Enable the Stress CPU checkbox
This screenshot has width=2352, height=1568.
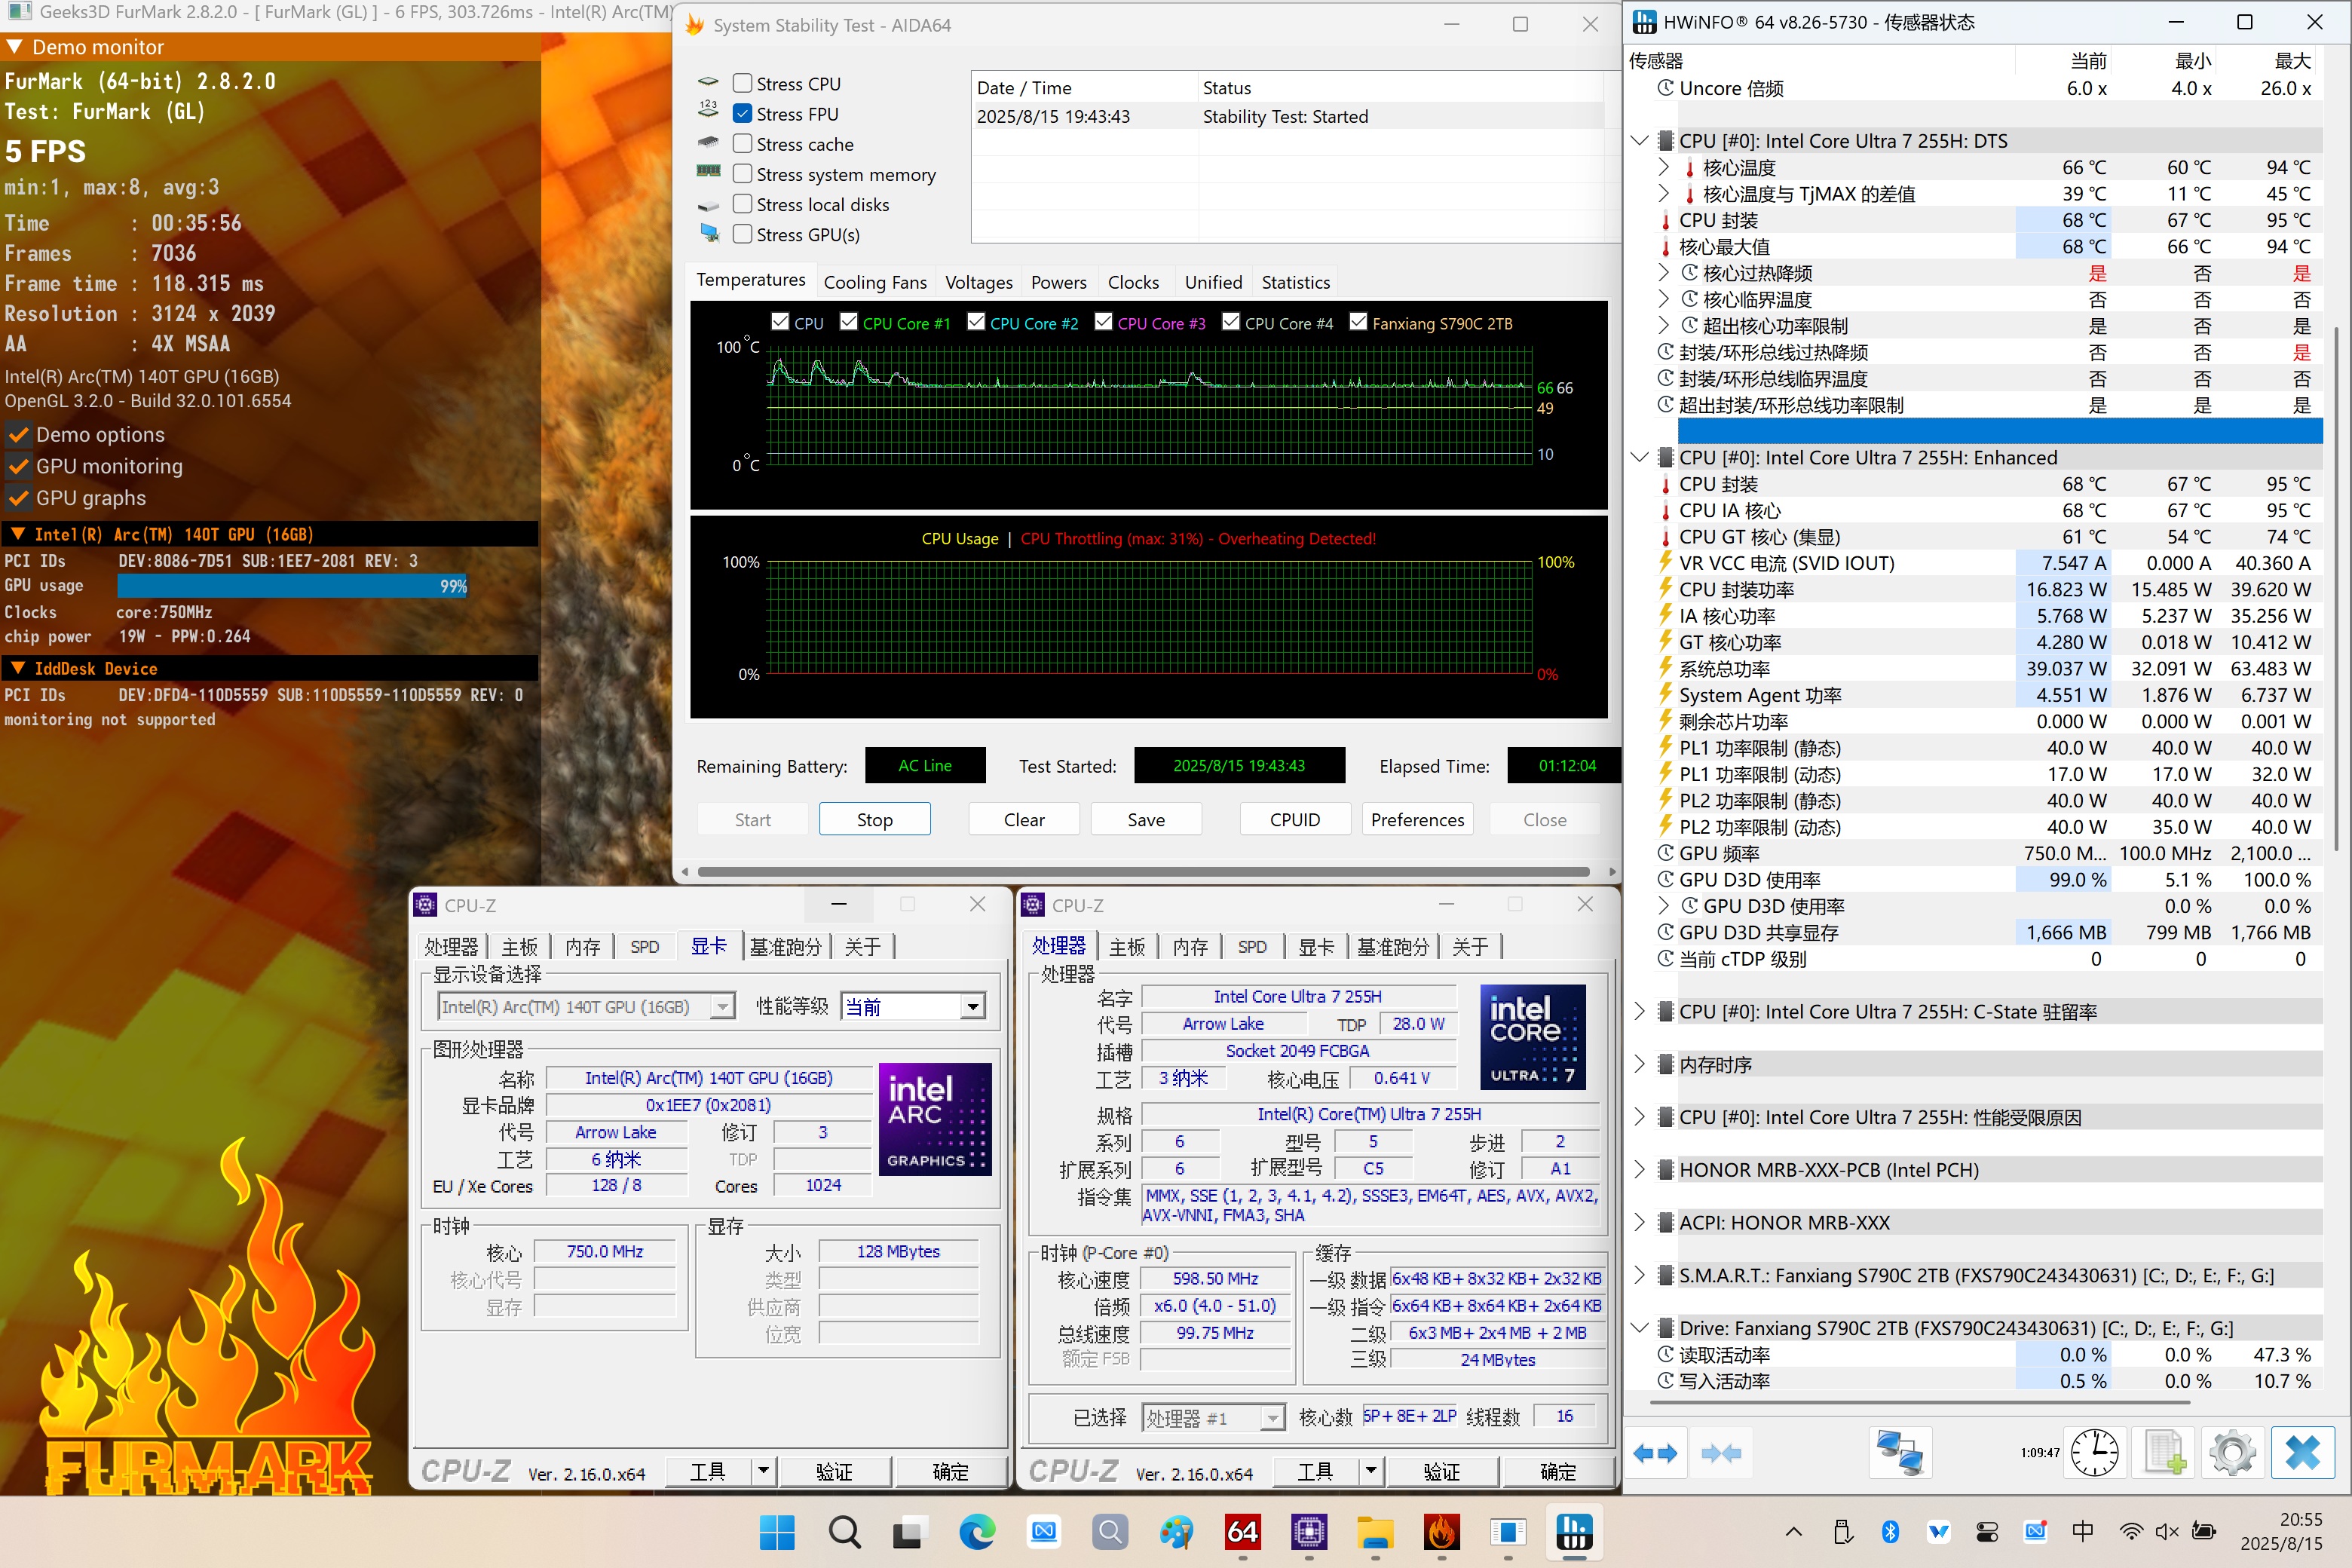742,84
